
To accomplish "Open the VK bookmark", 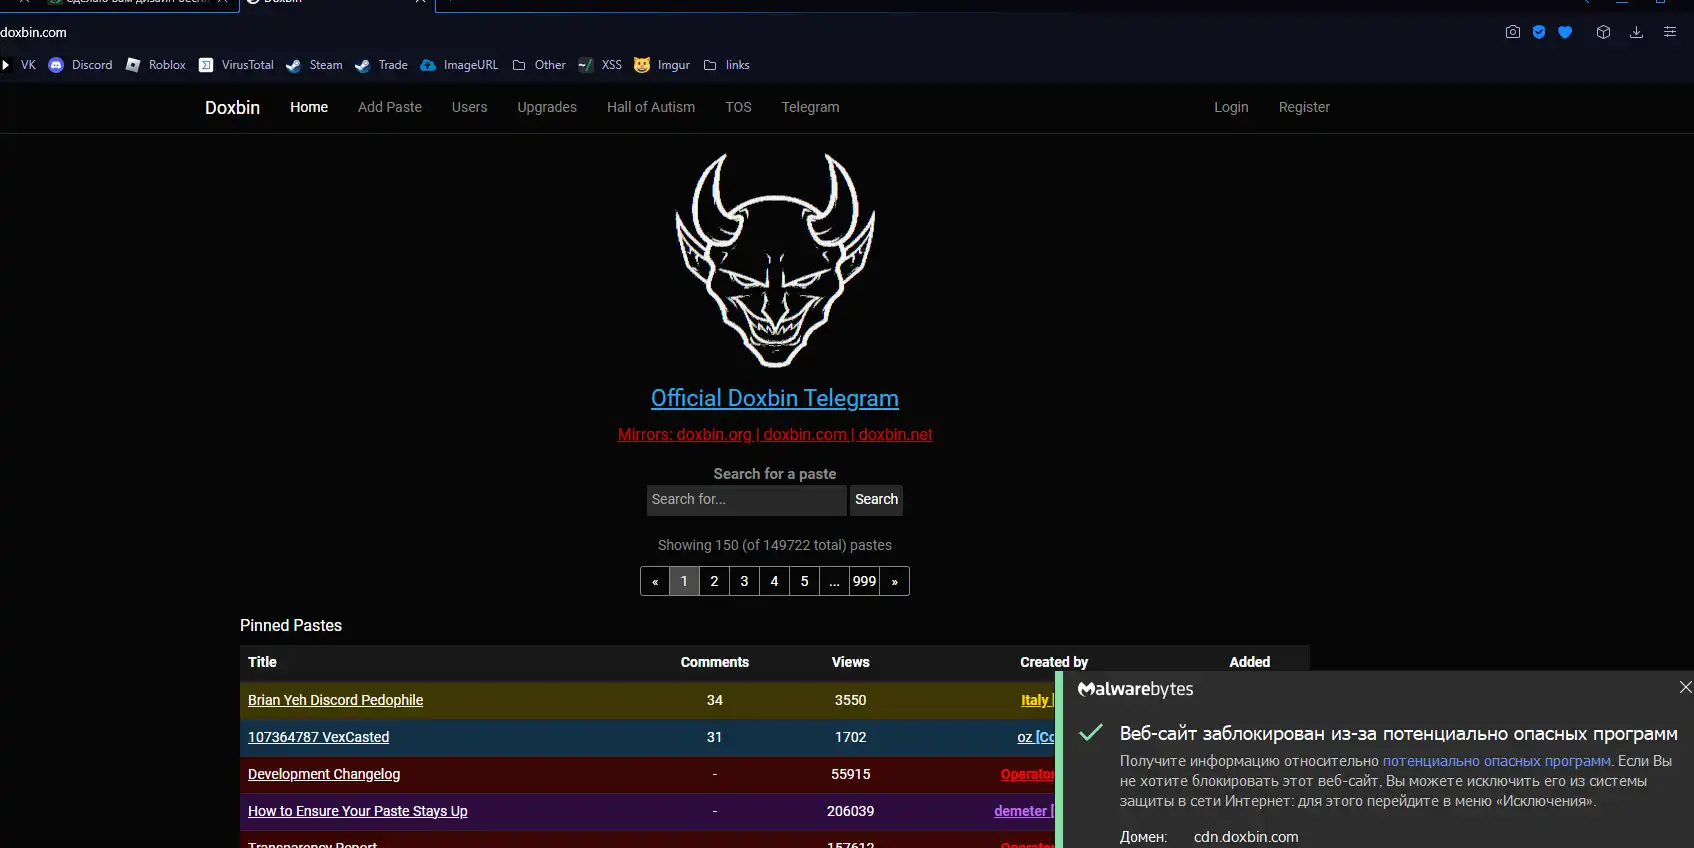I will (19, 65).
